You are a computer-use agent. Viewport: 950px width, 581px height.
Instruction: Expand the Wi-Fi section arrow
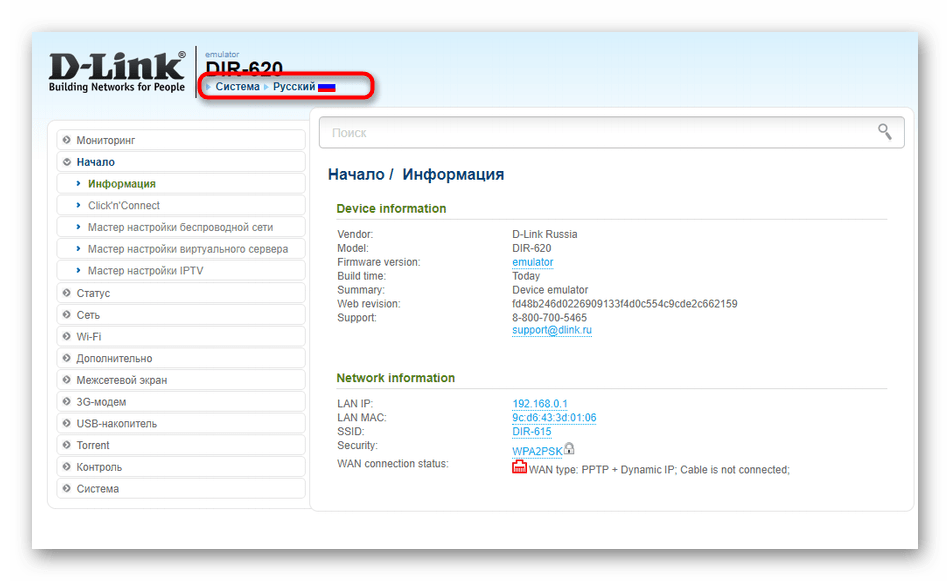(x=67, y=336)
